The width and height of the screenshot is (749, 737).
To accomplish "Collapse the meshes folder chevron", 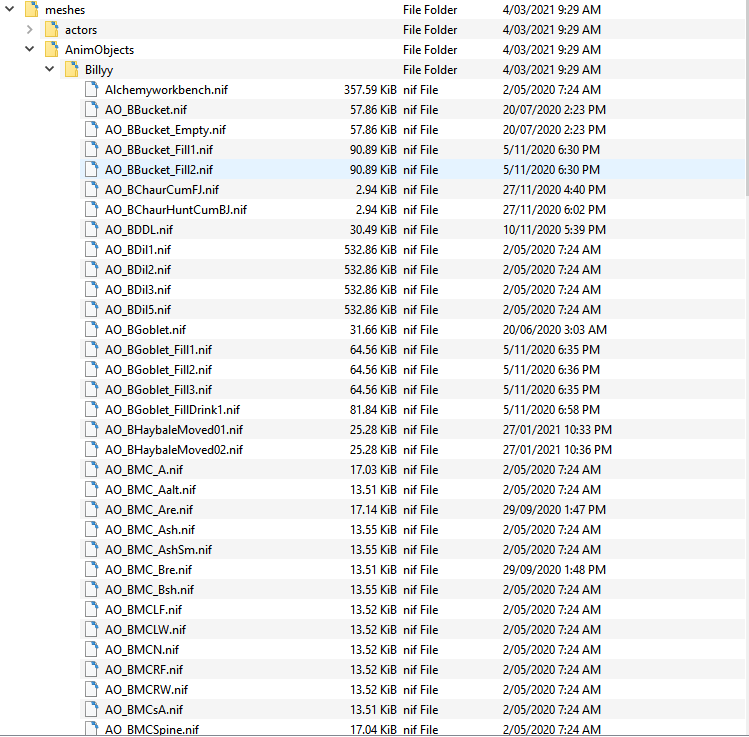I will tap(10, 9).
